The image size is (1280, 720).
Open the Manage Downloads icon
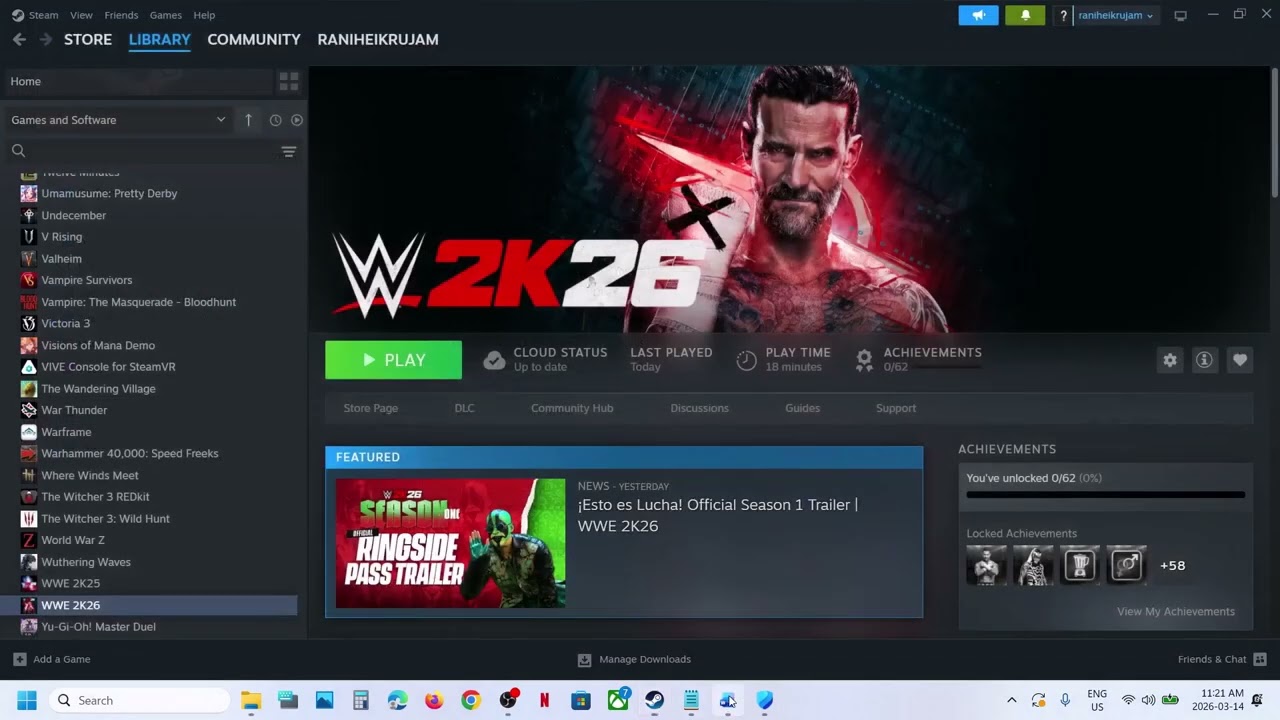point(584,660)
